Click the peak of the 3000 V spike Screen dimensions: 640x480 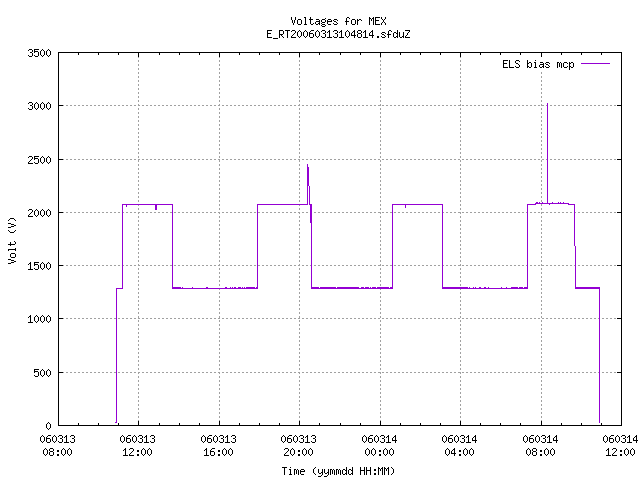[547, 104]
